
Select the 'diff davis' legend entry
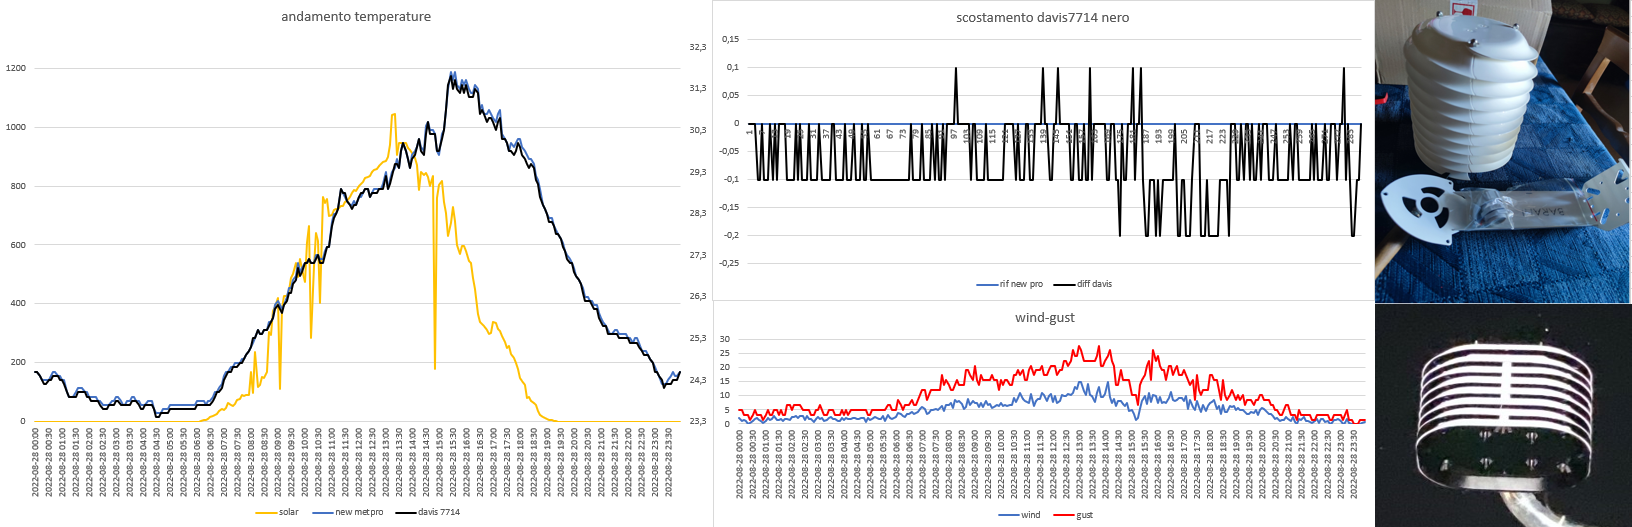(1094, 284)
